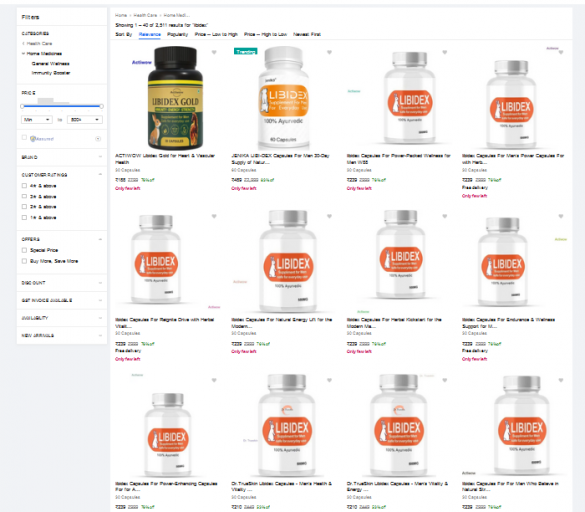
Task: Sort results by Popularity
Action: click(x=178, y=34)
